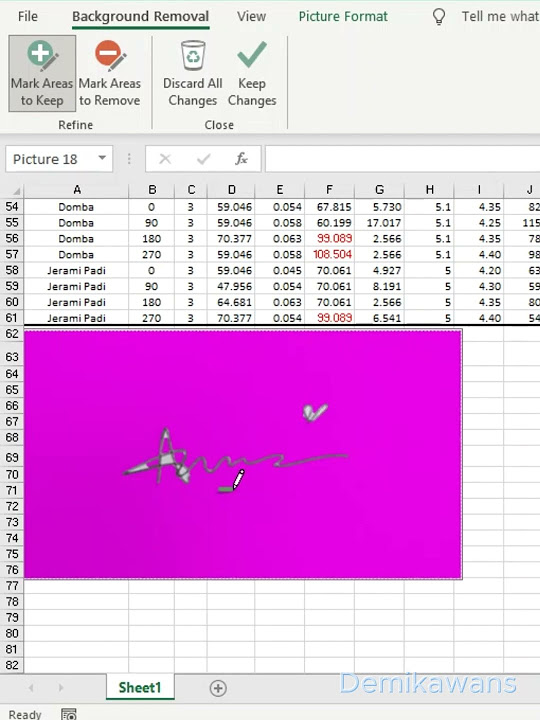The height and width of the screenshot is (720, 540).
Task: Click the formula bar enter checkmark icon
Action: [x=203, y=159]
